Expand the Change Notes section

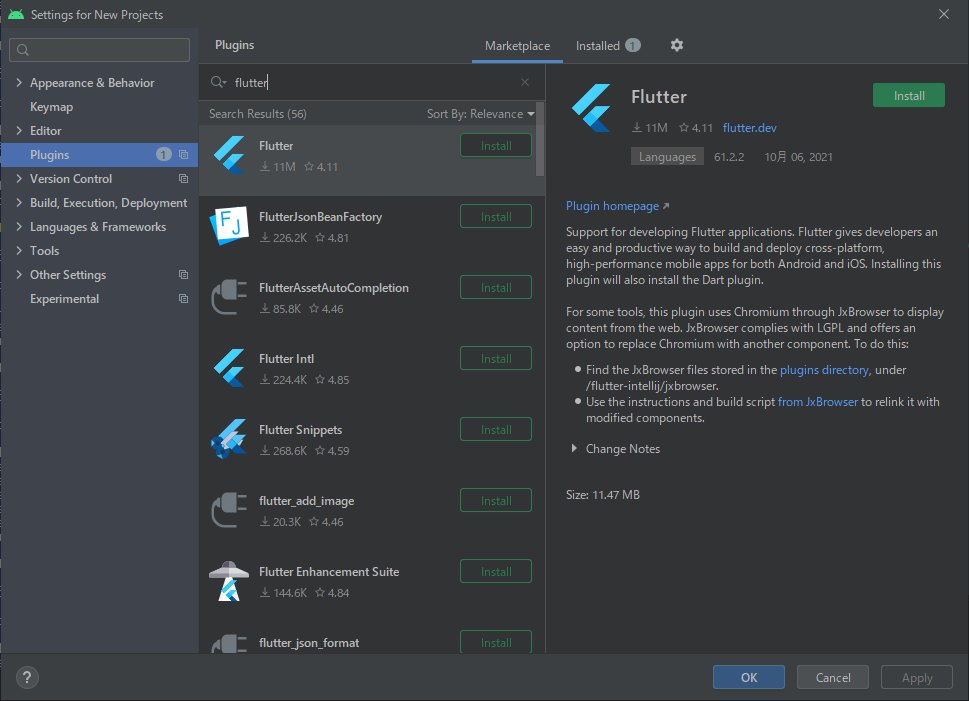tap(574, 448)
